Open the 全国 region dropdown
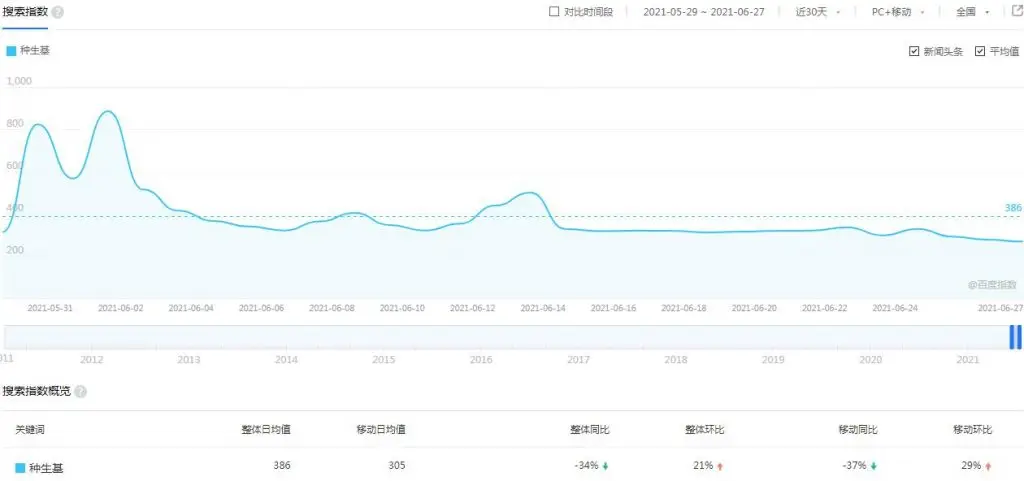The image size is (1024, 481). (972, 12)
